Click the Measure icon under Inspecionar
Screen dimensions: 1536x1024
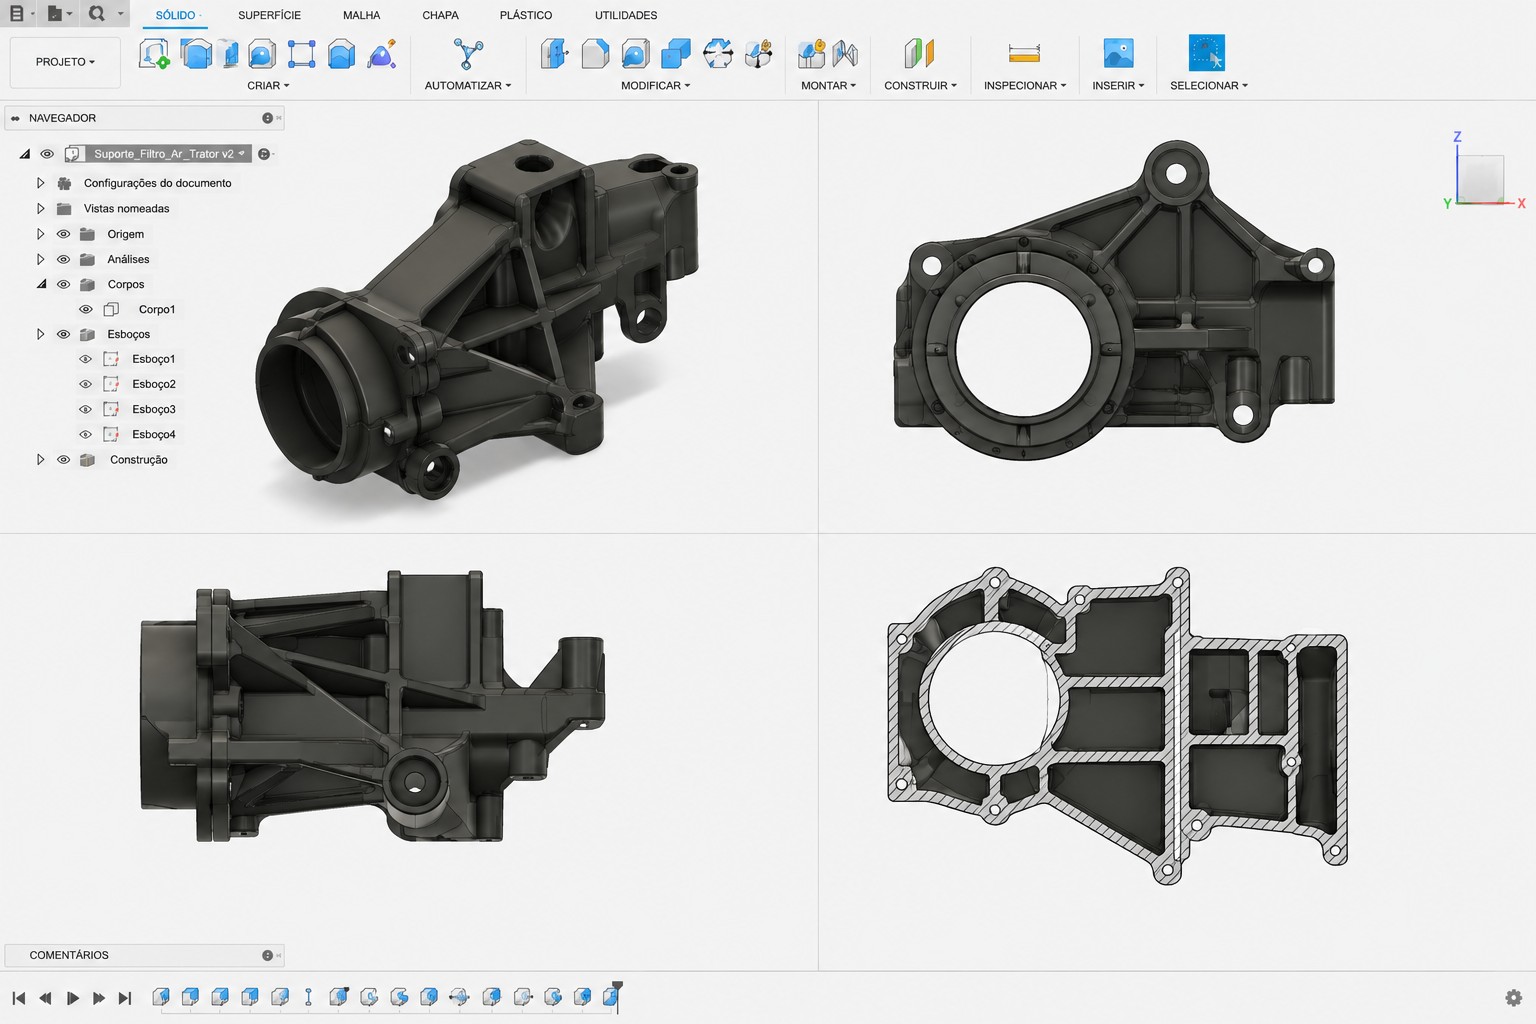[1024, 53]
